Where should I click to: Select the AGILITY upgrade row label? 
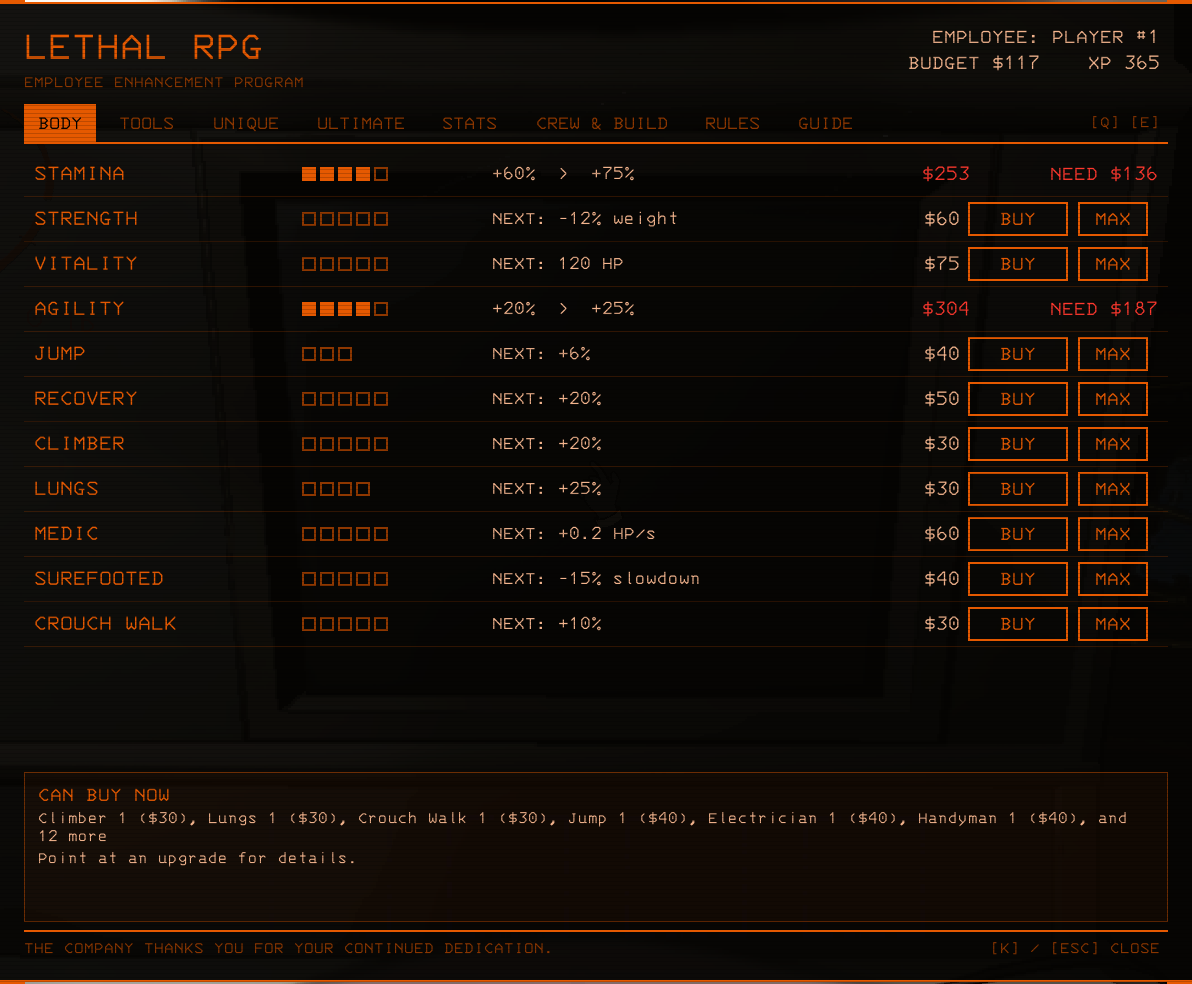[79, 309]
